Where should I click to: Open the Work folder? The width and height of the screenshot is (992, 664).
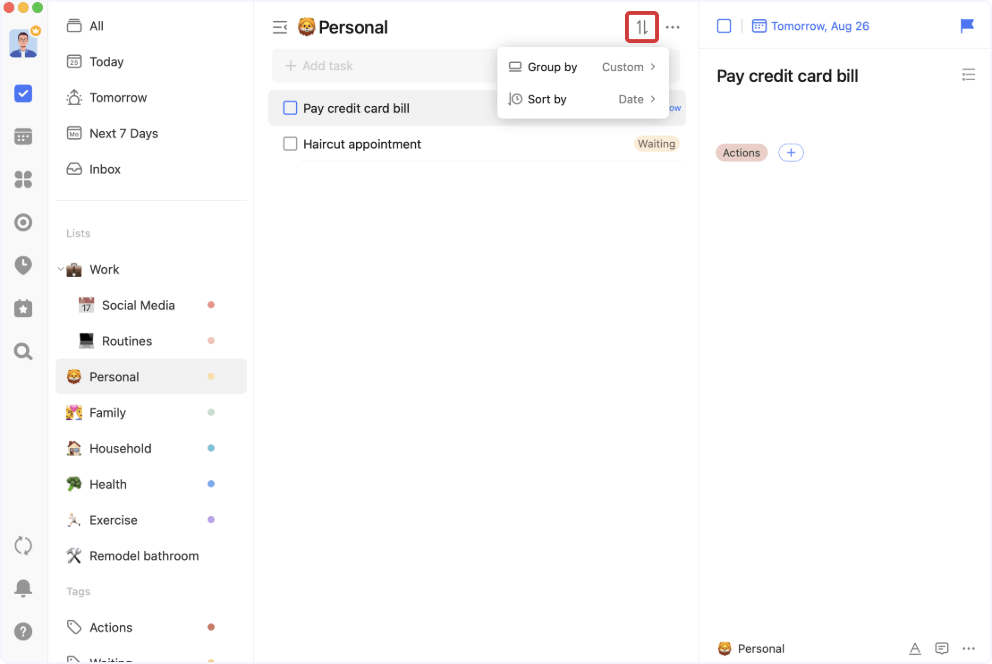coord(151,269)
